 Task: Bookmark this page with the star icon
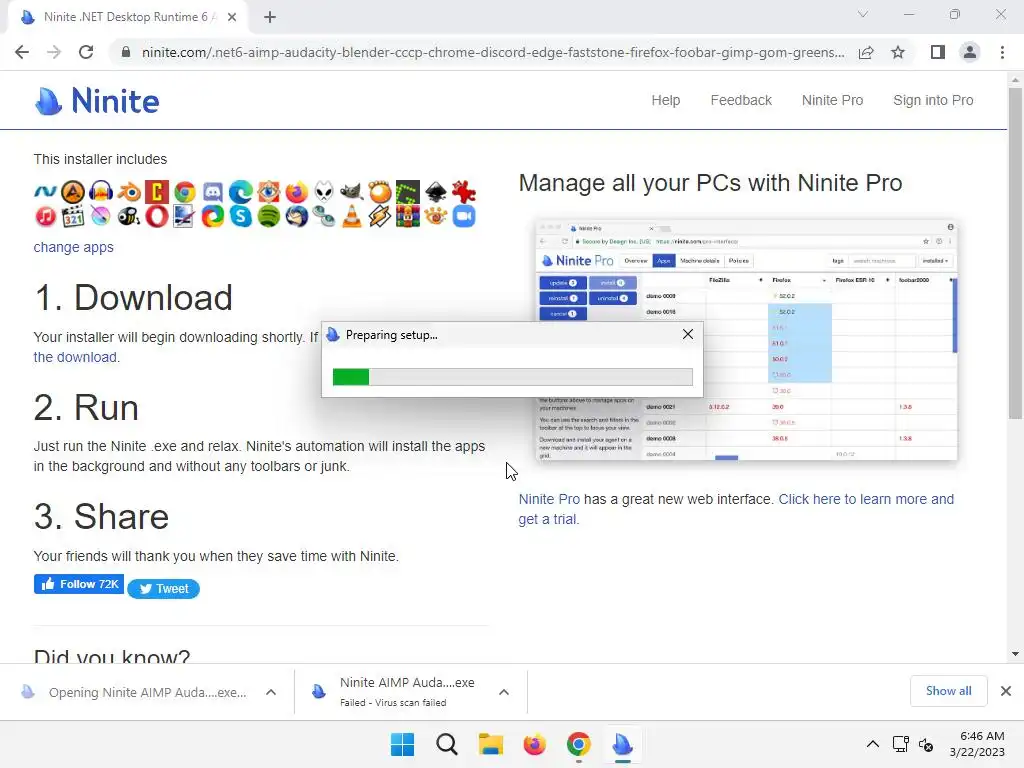click(898, 52)
